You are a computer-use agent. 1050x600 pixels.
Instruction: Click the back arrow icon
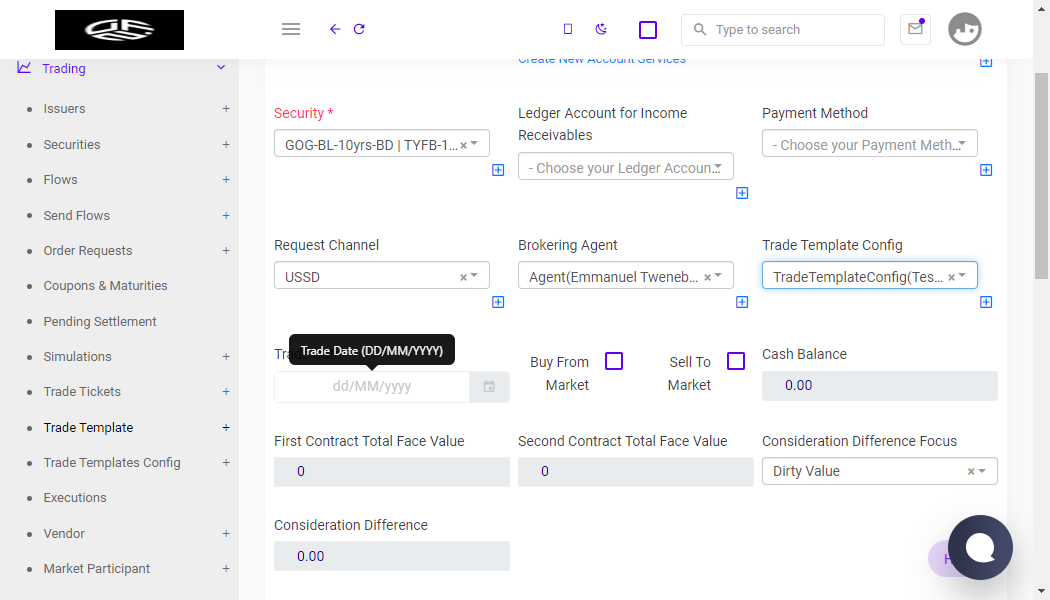pos(335,29)
